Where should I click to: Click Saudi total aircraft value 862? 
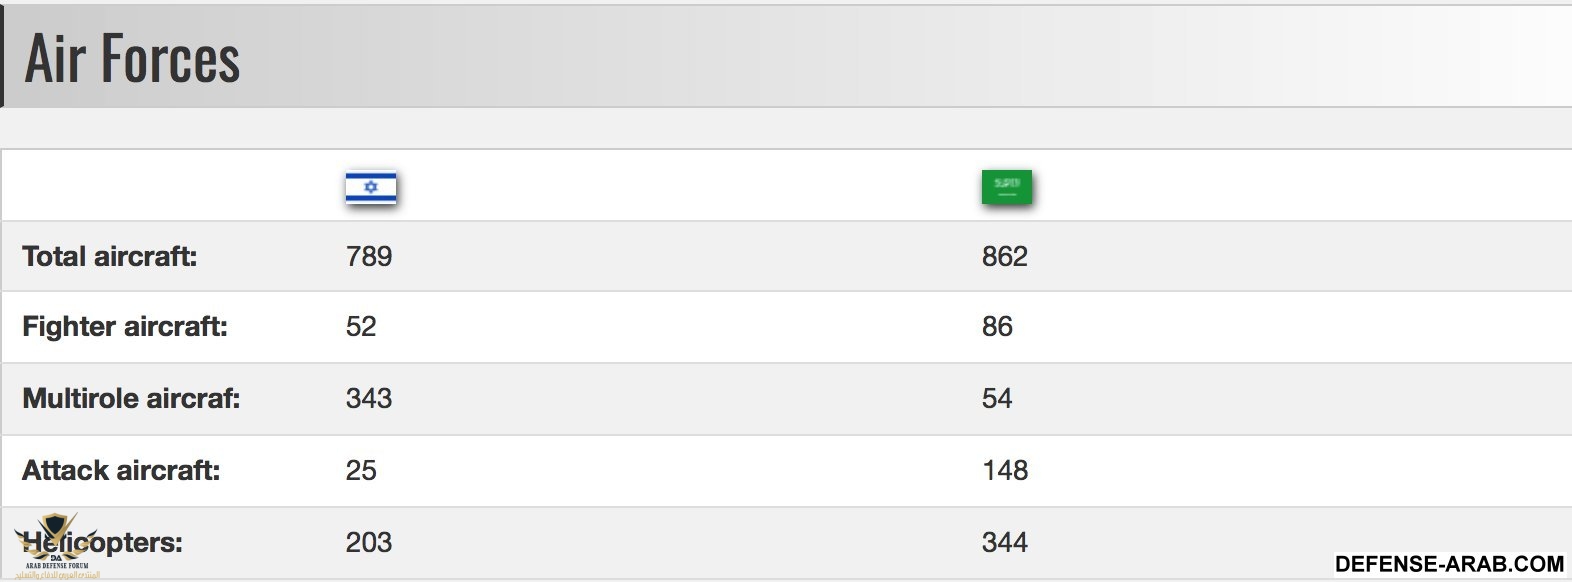click(1005, 257)
